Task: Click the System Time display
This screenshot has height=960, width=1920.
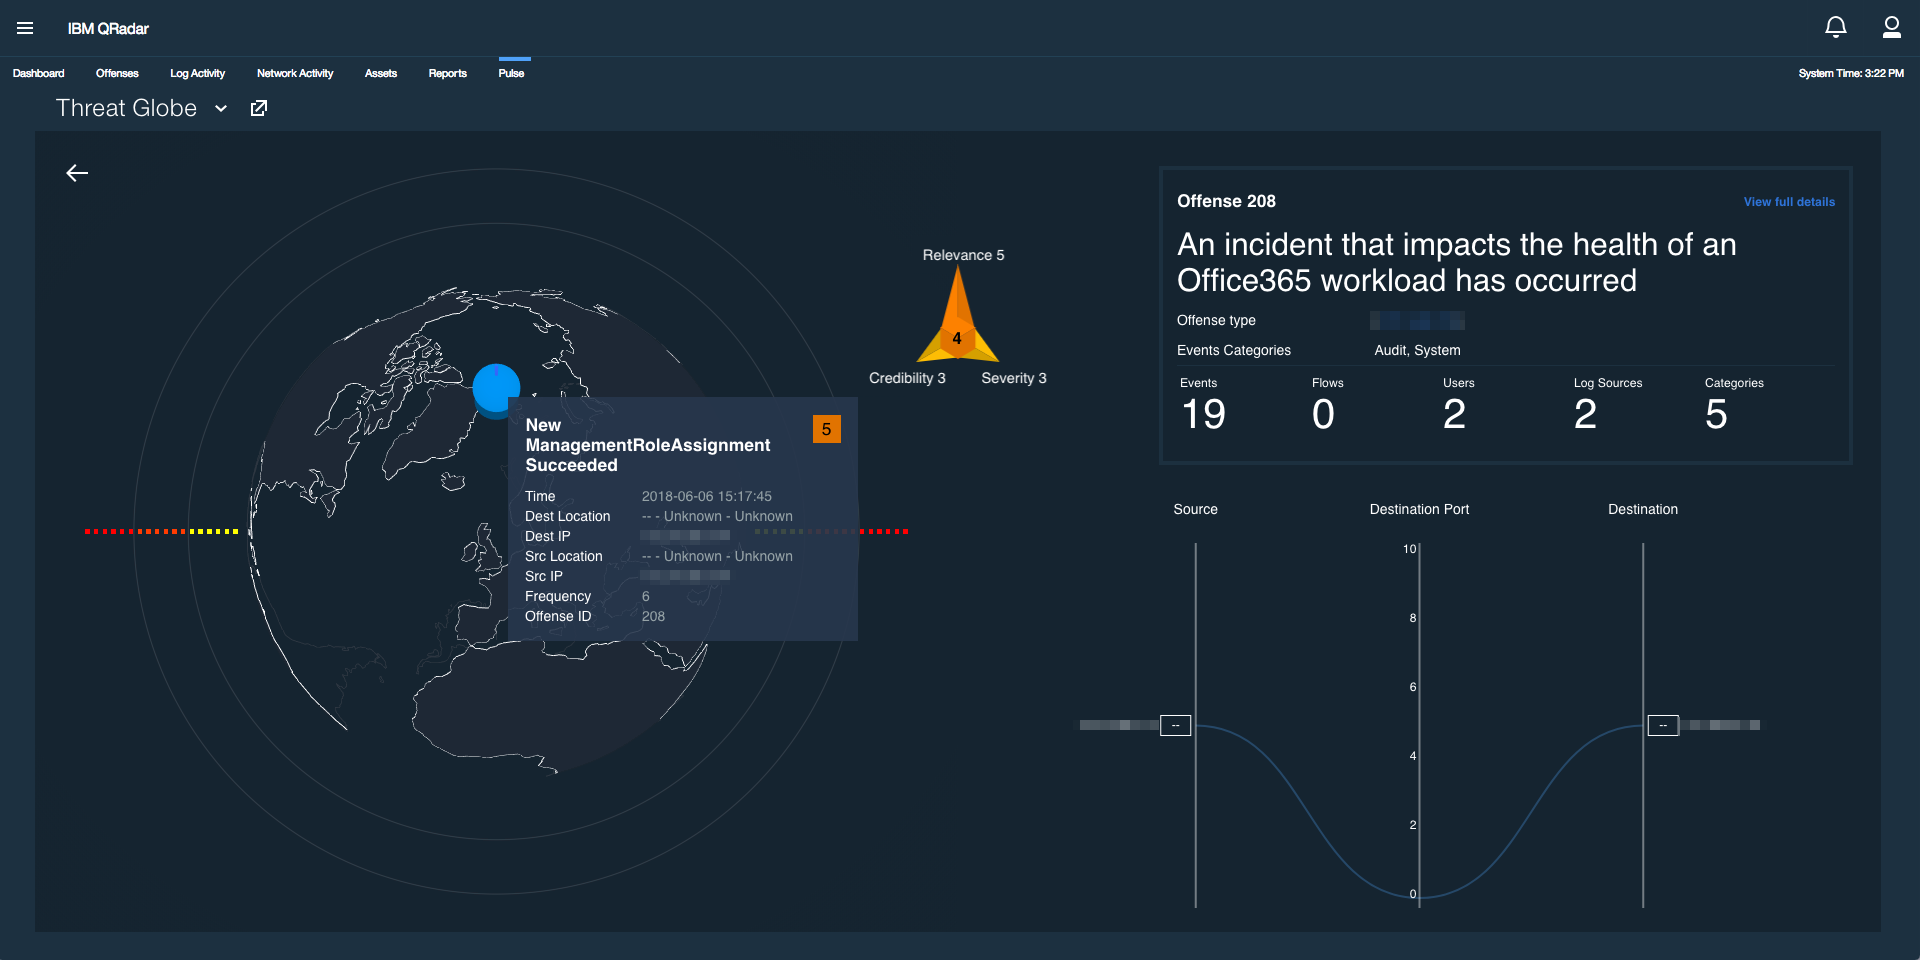Action: tap(1850, 73)
